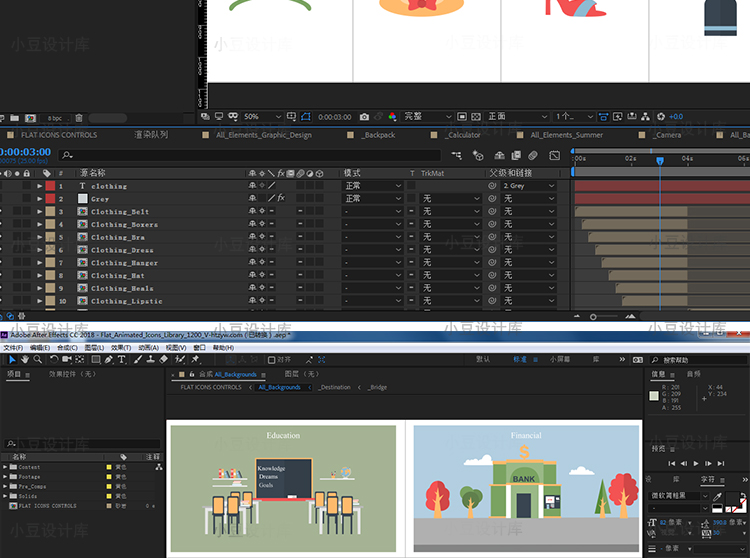Toggle the lock on the All_Backgrounds comp tab
The height and width of the screenshot is (558, 750).
(192, 374)
